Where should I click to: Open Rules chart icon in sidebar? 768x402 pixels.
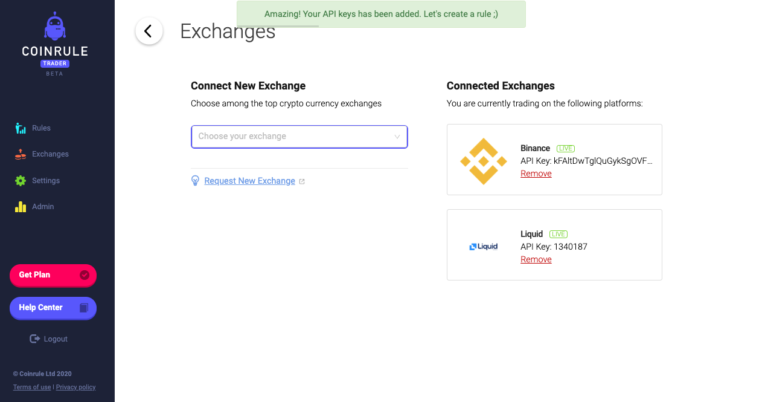coord(21,128)
